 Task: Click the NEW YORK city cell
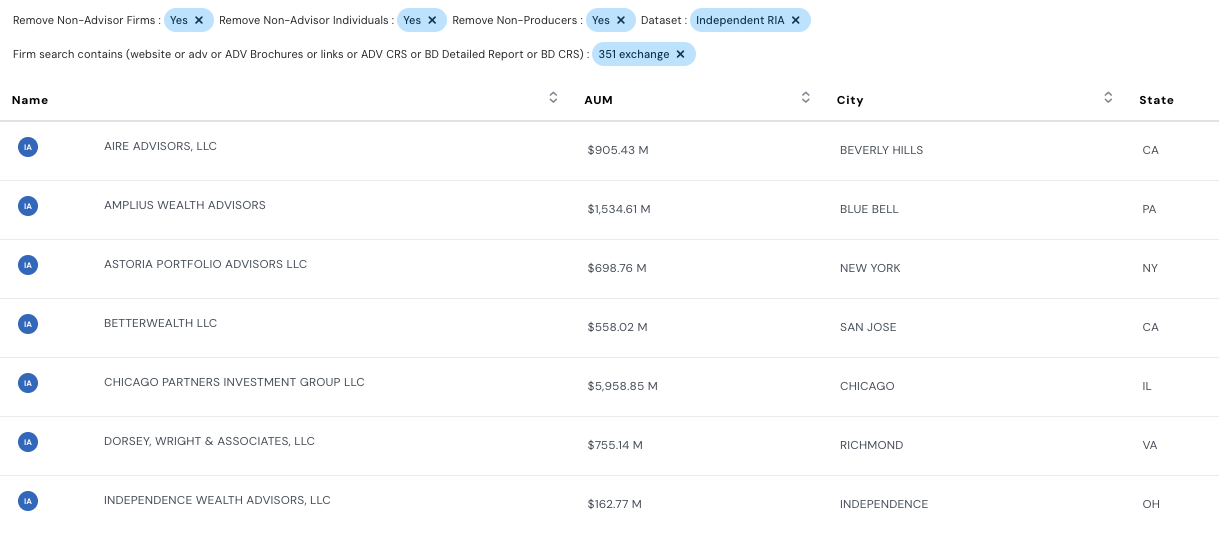(x=870, y=268)
